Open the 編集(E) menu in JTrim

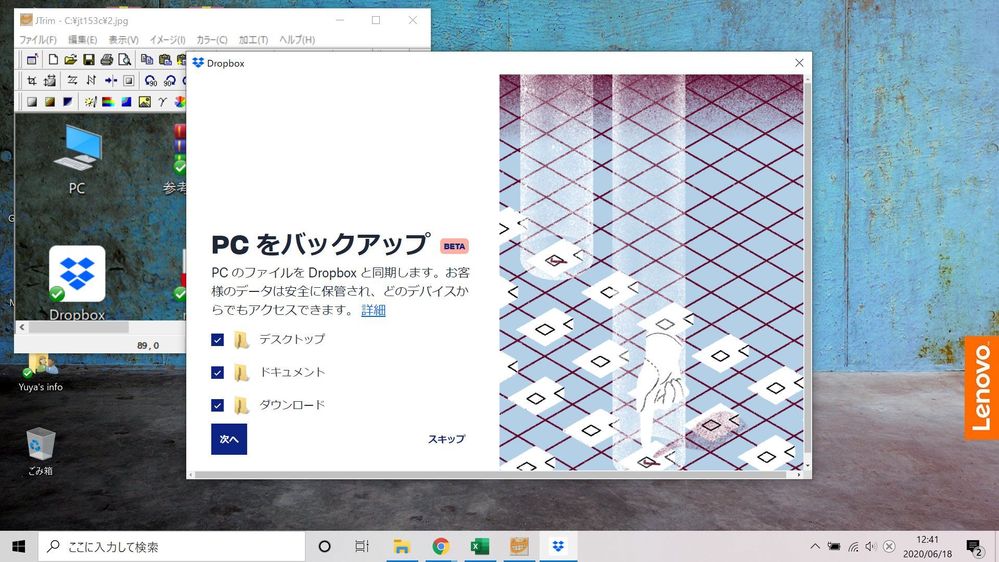click(x=82, y=40)
